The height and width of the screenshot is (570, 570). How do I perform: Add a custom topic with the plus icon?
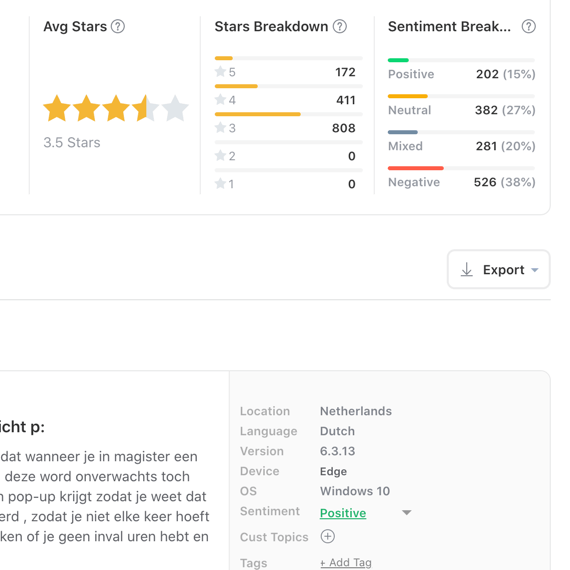click(328, 536)
